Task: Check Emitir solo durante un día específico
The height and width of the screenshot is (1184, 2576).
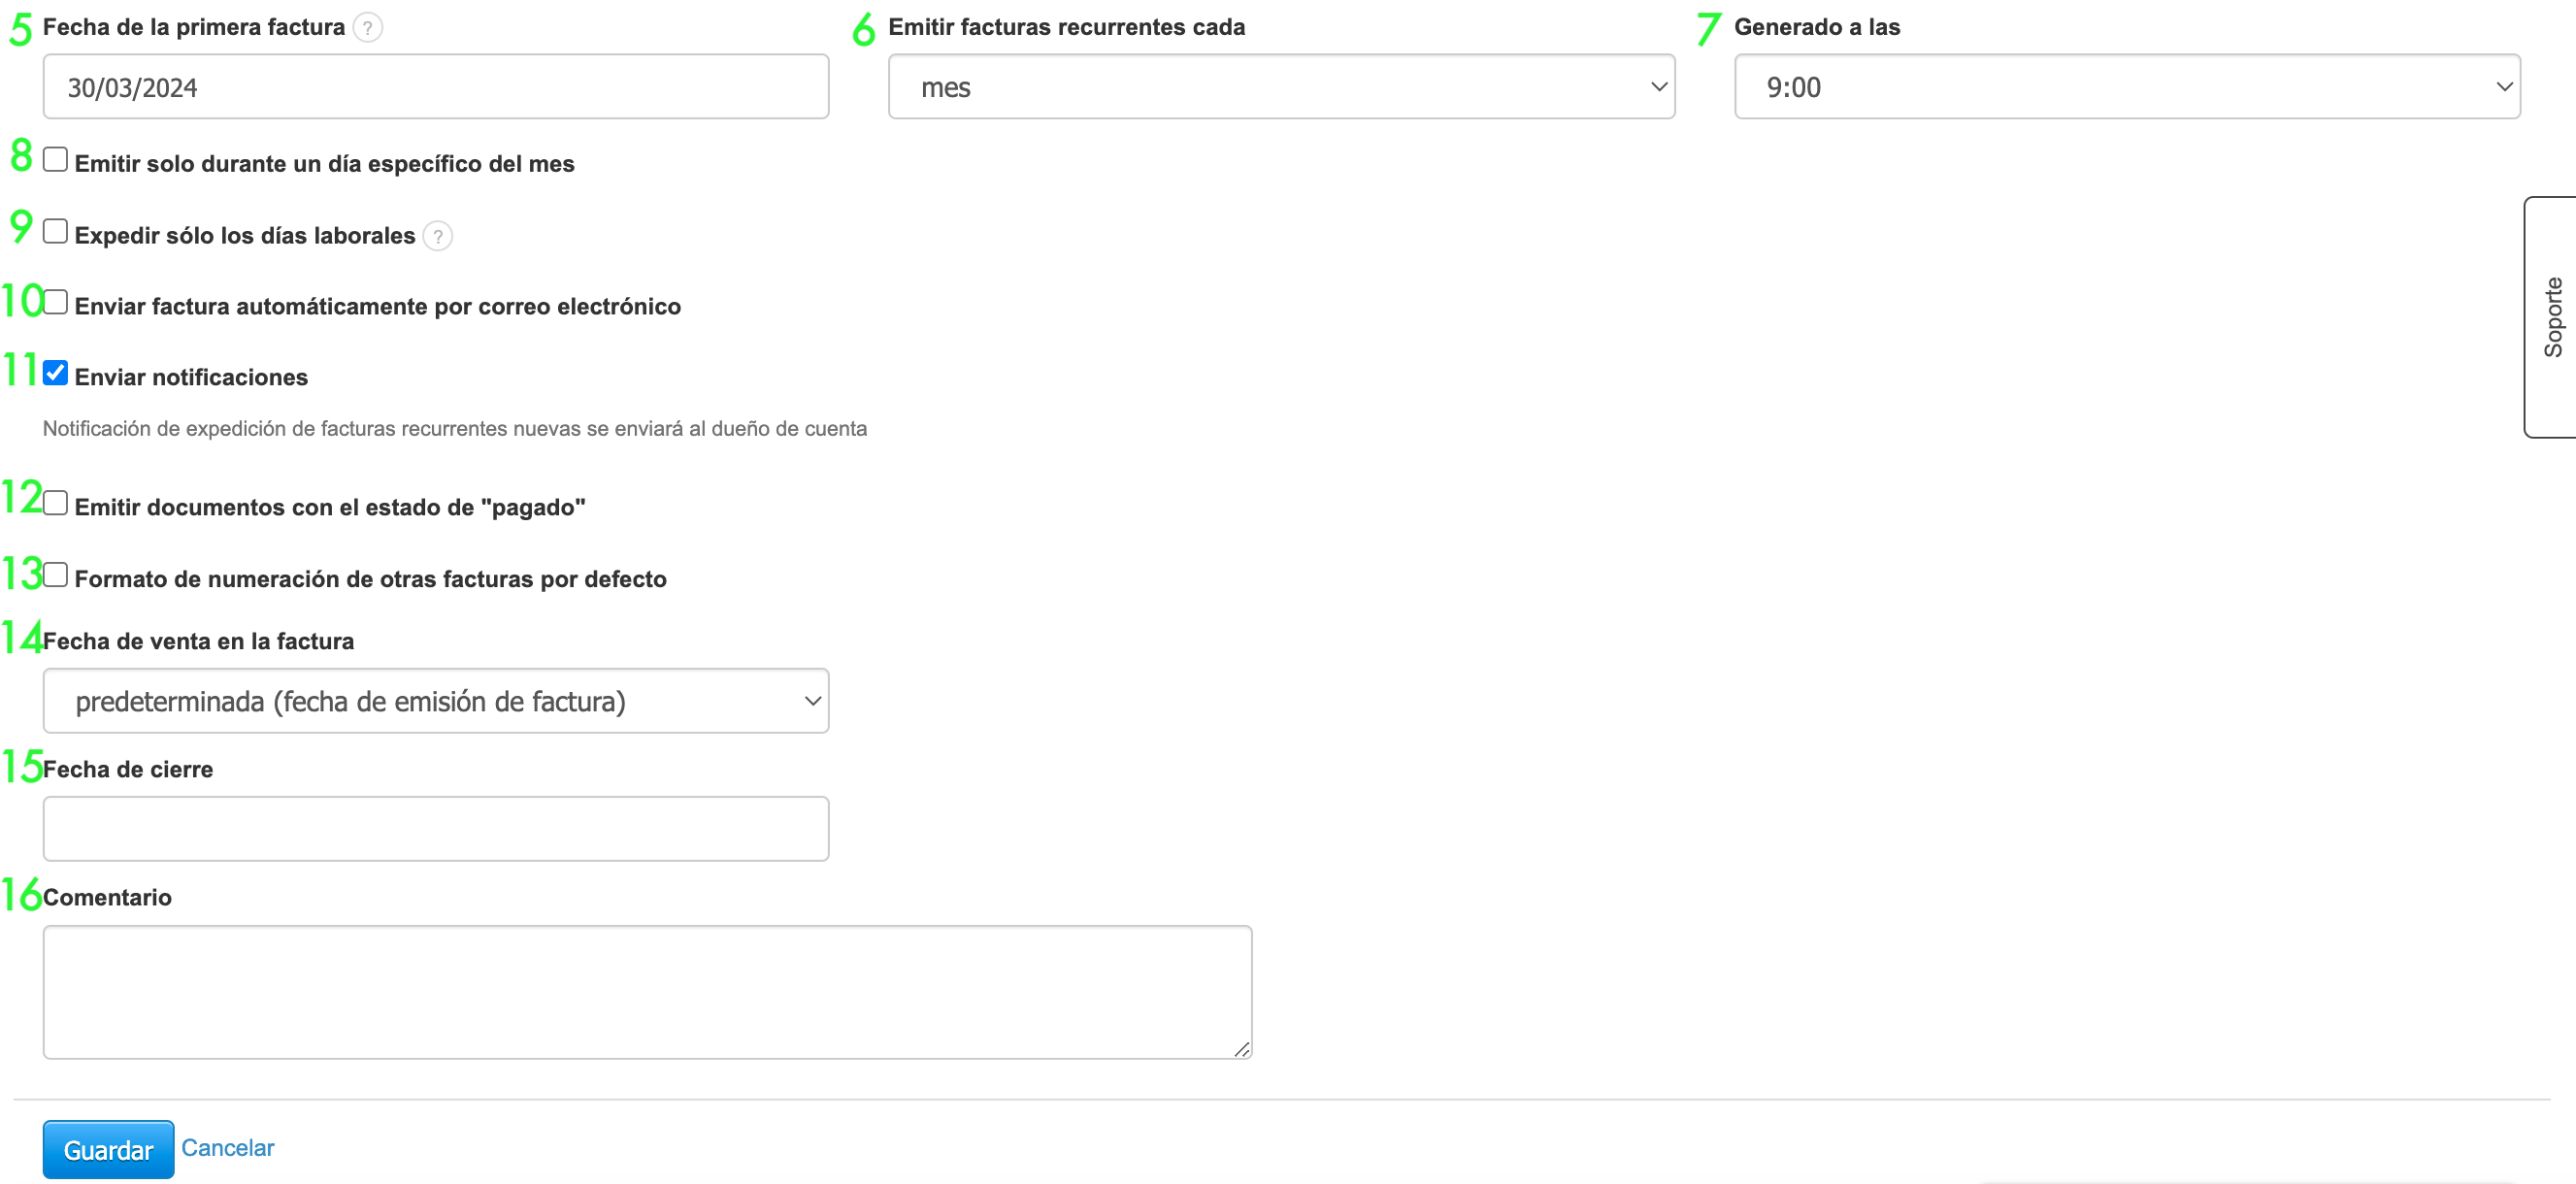Action: [56, 160]
